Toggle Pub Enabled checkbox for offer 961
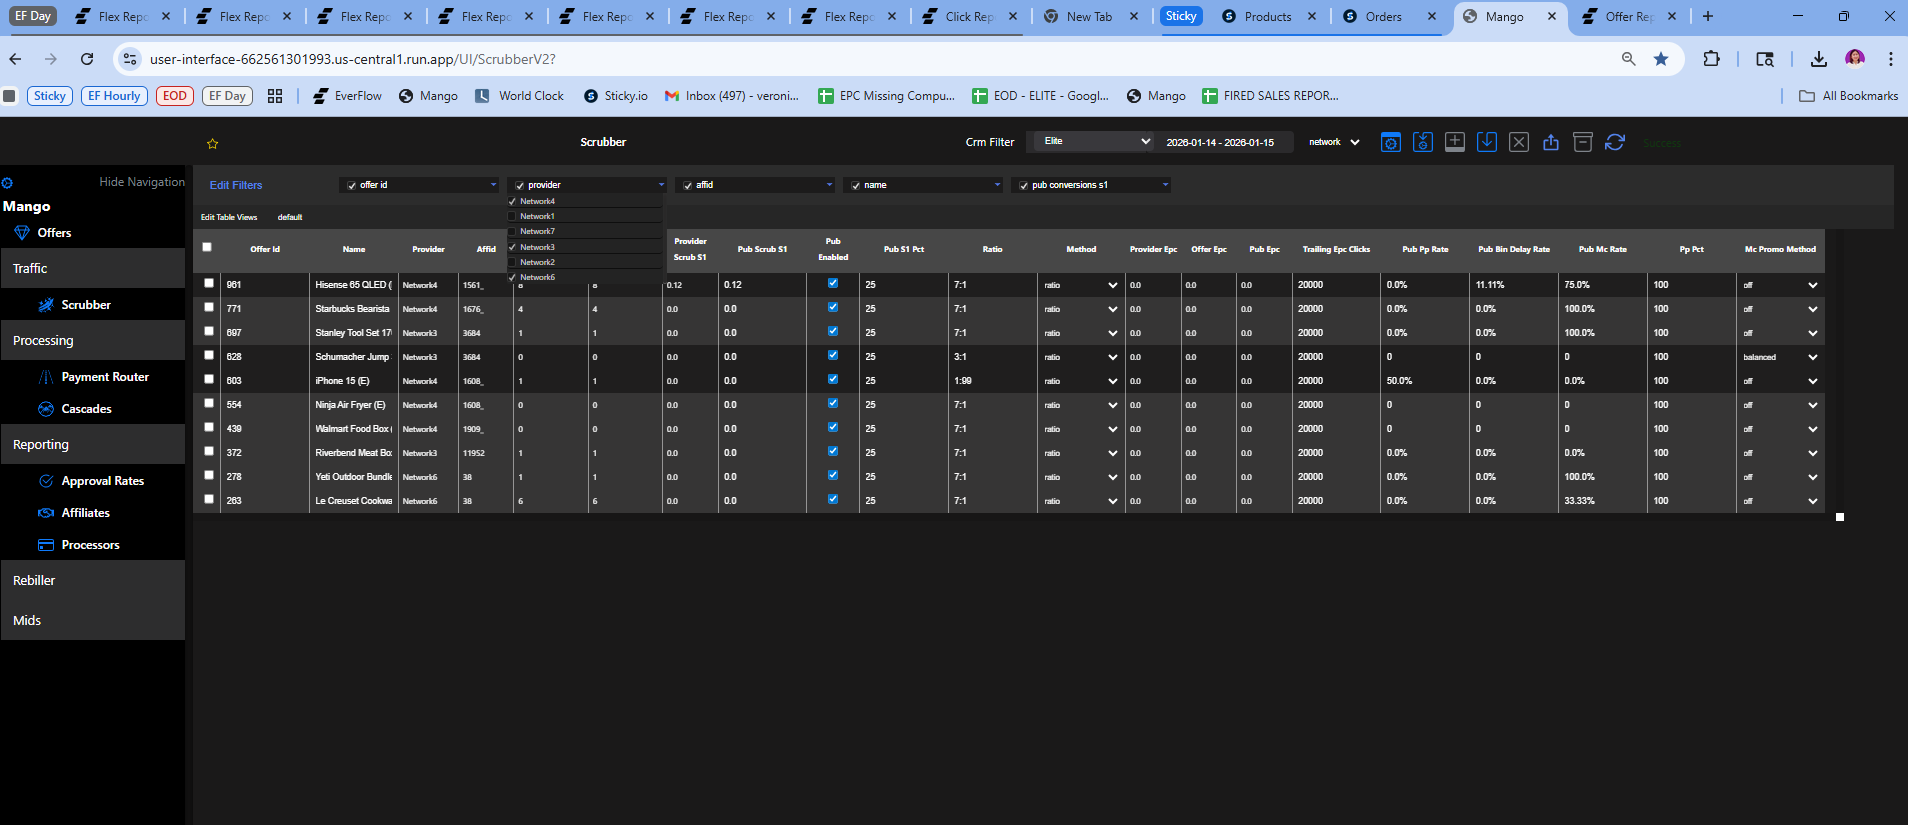The width and height of the screenshot is (1908, 825). (832, 283)
